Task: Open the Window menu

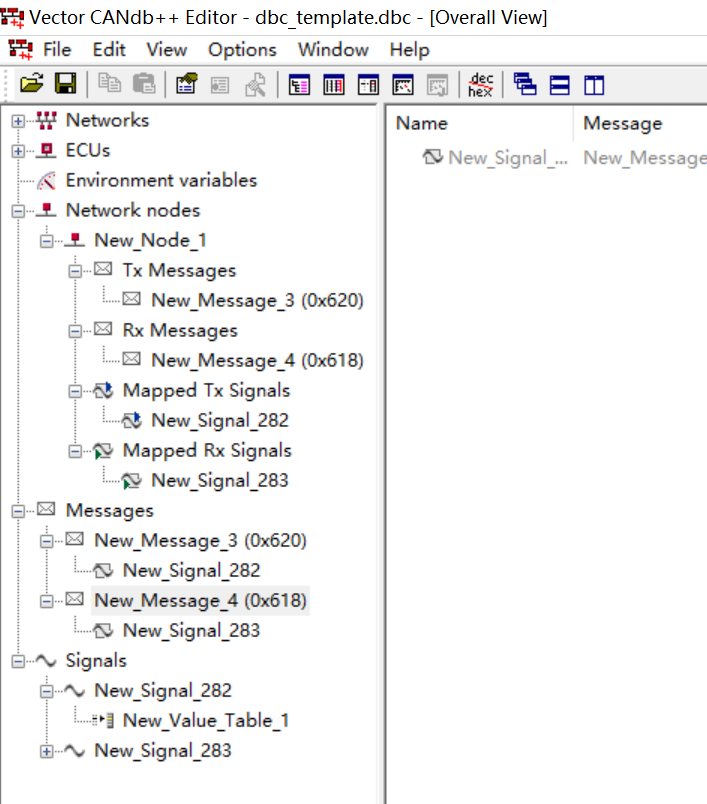Action: pyautogui.click(x=333, y=50)
